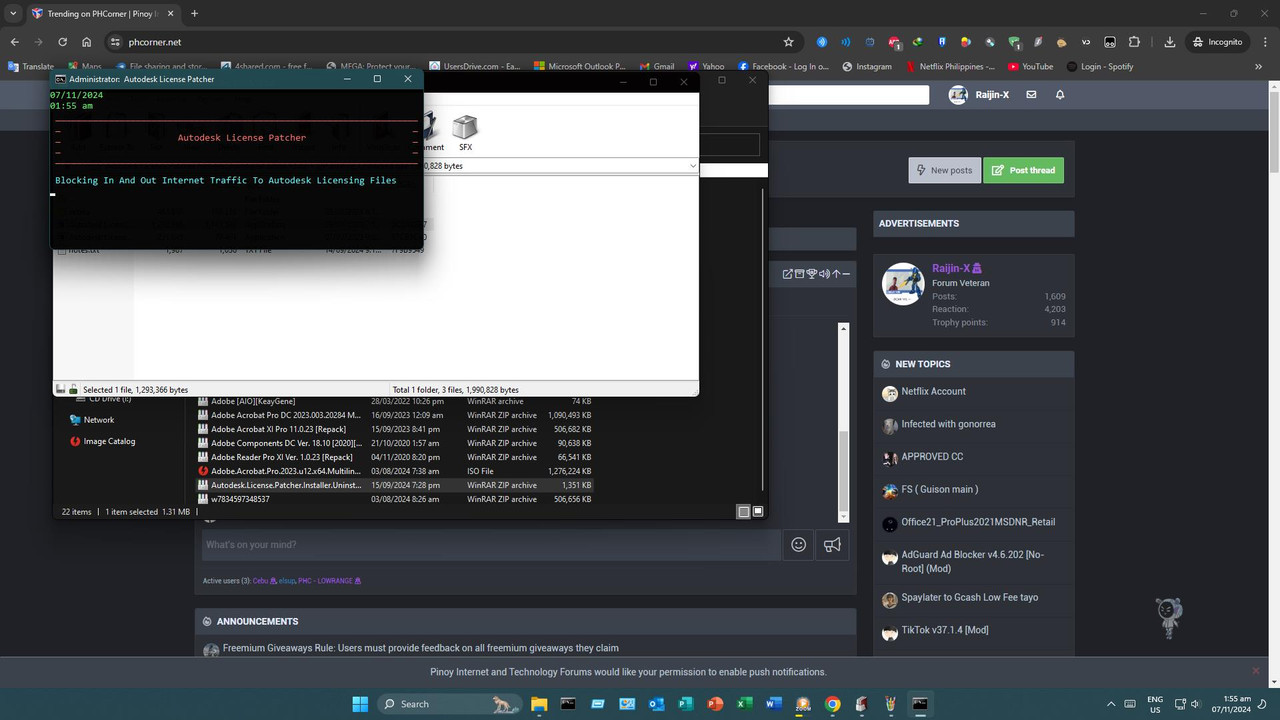Launch Publisher from the taskbar
Screen dimensions: 1280x720
[x=686, y=704]
